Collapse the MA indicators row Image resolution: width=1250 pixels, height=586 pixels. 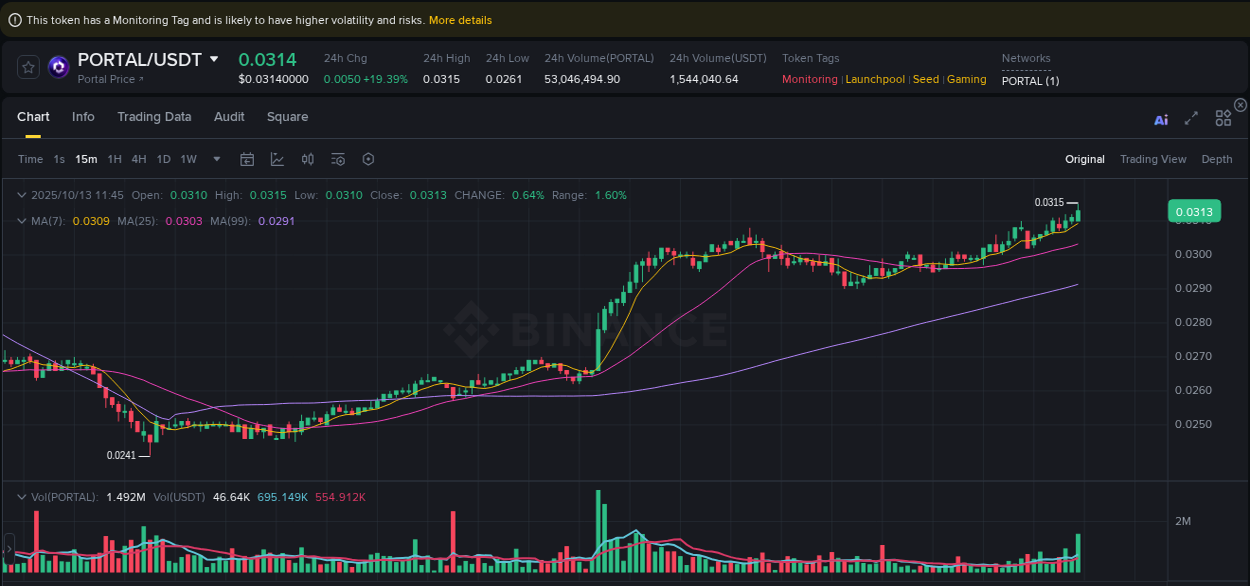(22, 221)
